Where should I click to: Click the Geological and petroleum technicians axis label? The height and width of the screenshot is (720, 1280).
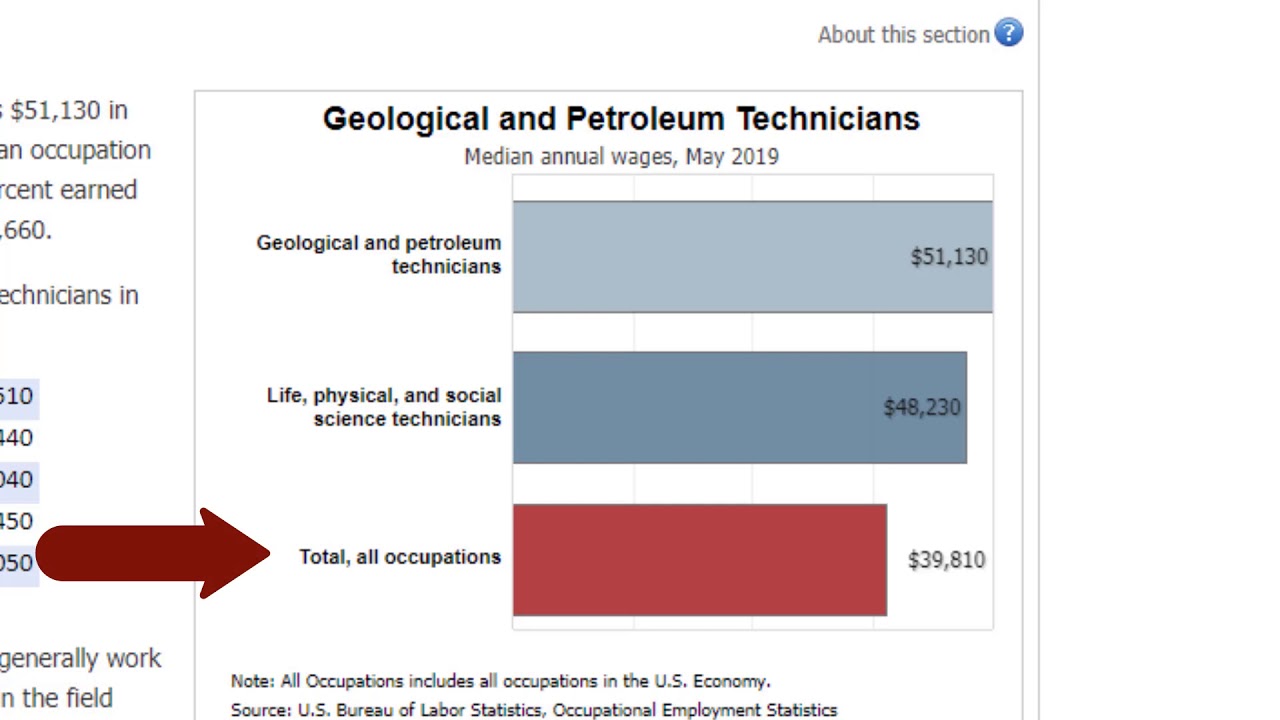(x=379, y=254)
